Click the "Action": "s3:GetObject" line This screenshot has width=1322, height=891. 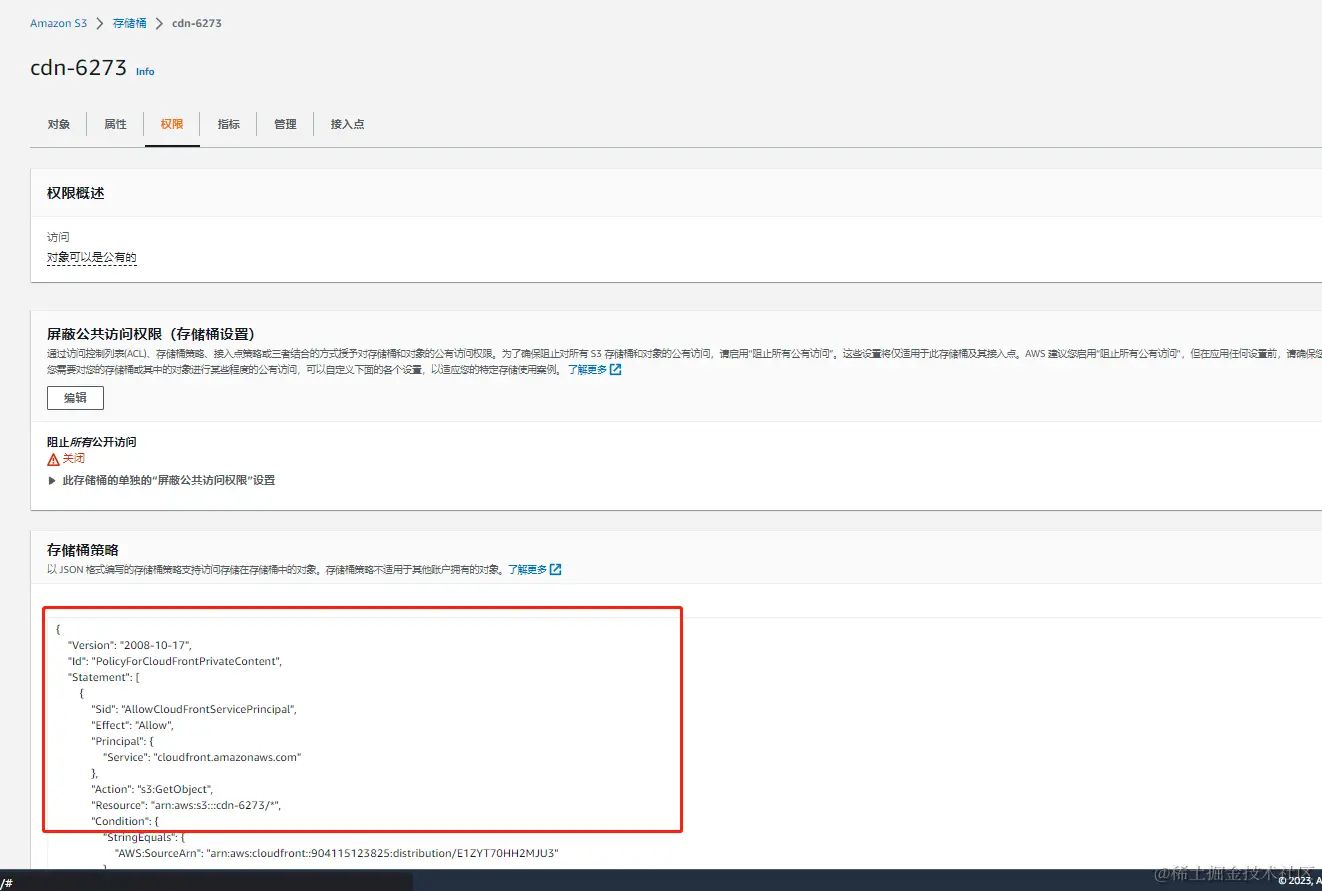[152, 789]
